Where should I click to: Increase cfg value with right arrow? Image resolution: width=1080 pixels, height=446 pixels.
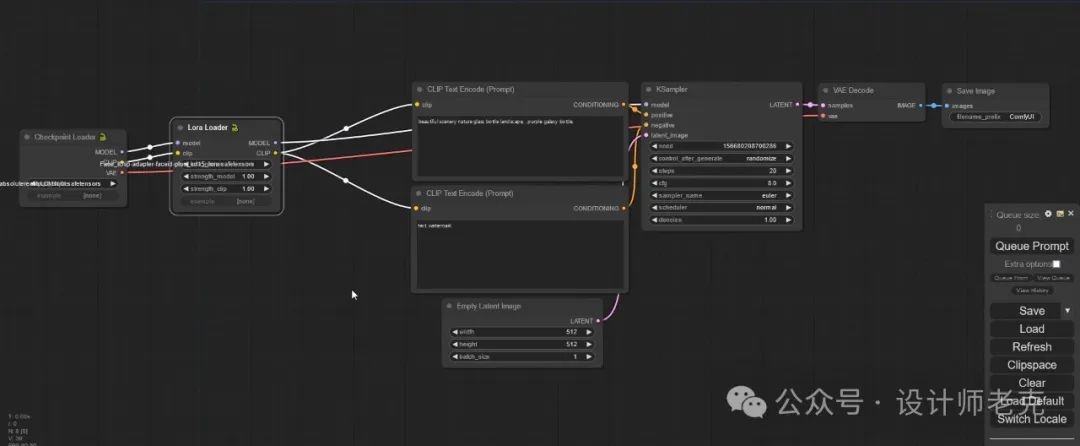788,183
